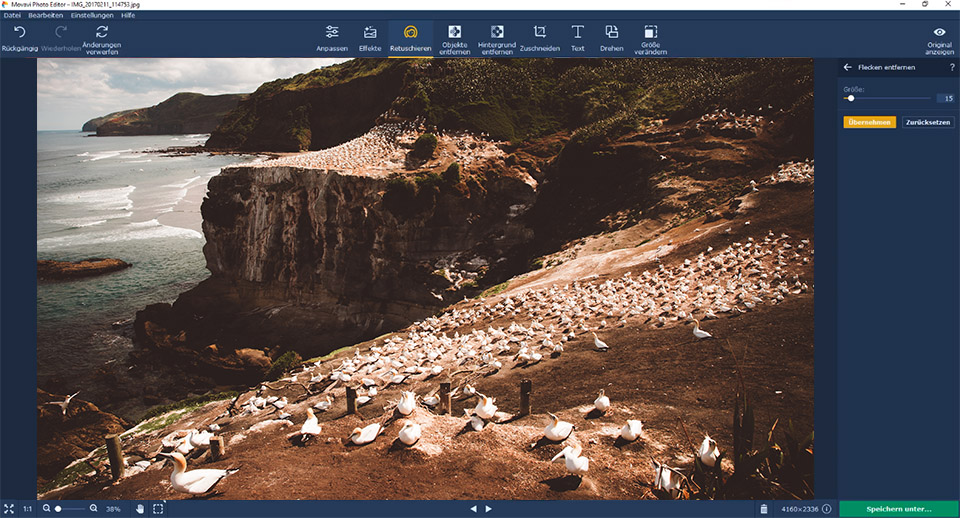Apply changes with Übernehmen button

point(869,122)
